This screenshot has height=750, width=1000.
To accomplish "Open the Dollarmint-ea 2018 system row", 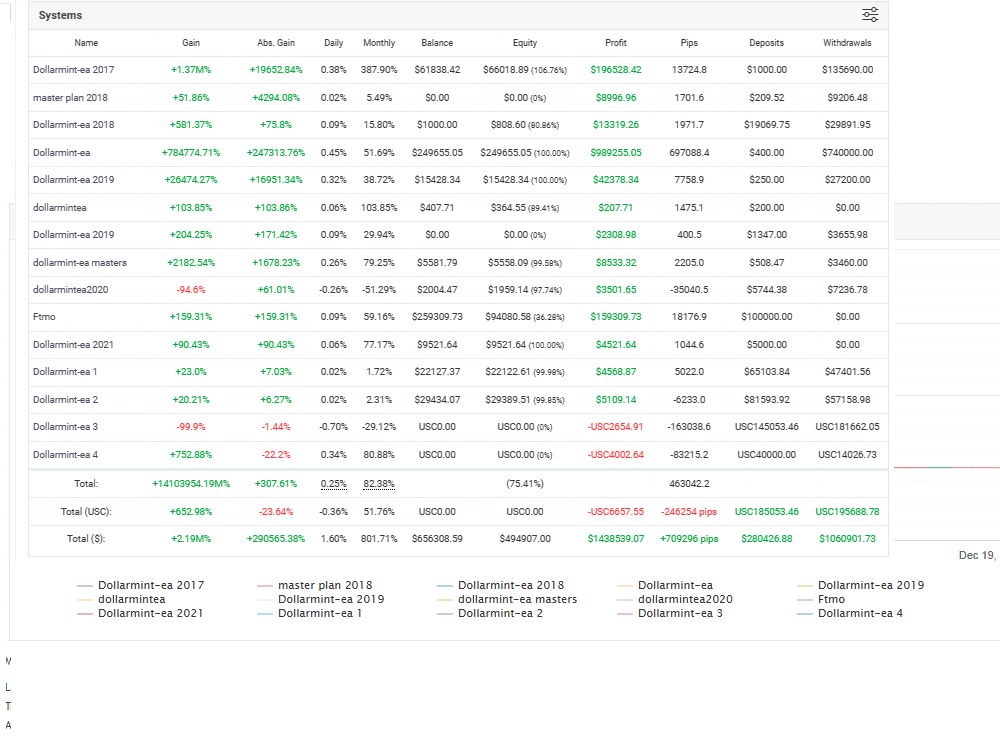I will coord(458,124).
